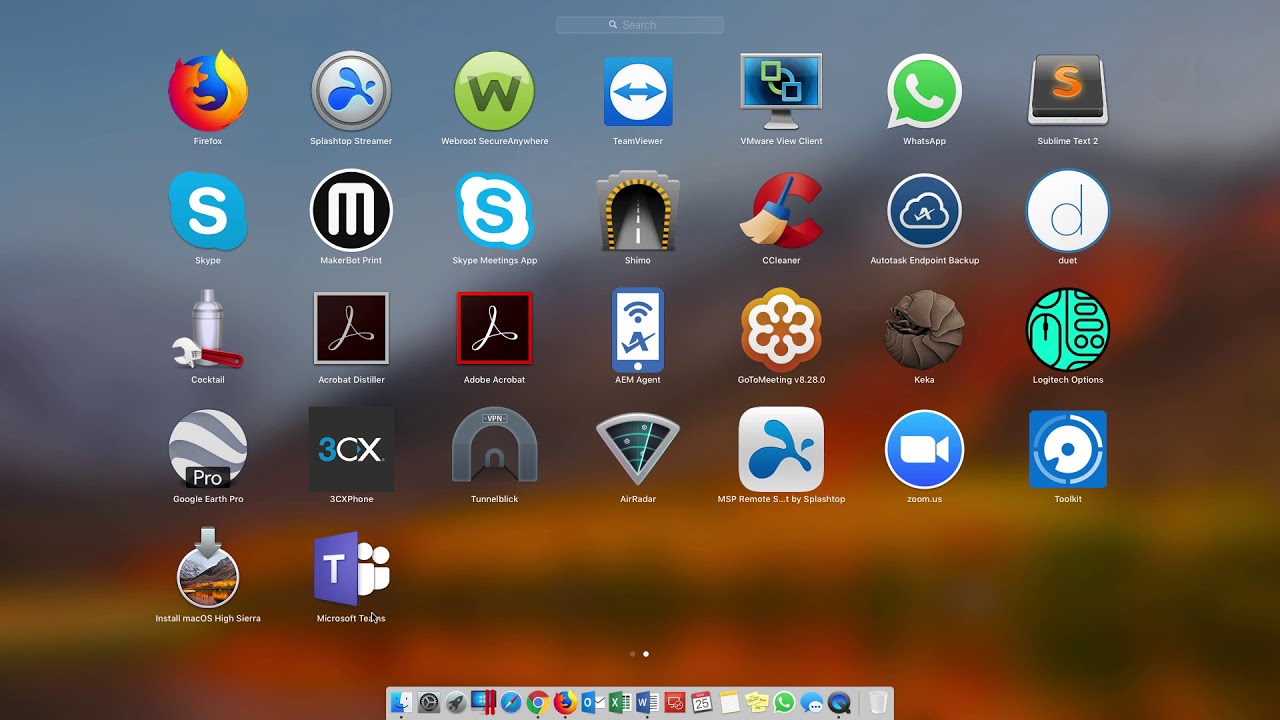Open Keka archiver
1280x720 pixels.
click(x=924, y=329)
